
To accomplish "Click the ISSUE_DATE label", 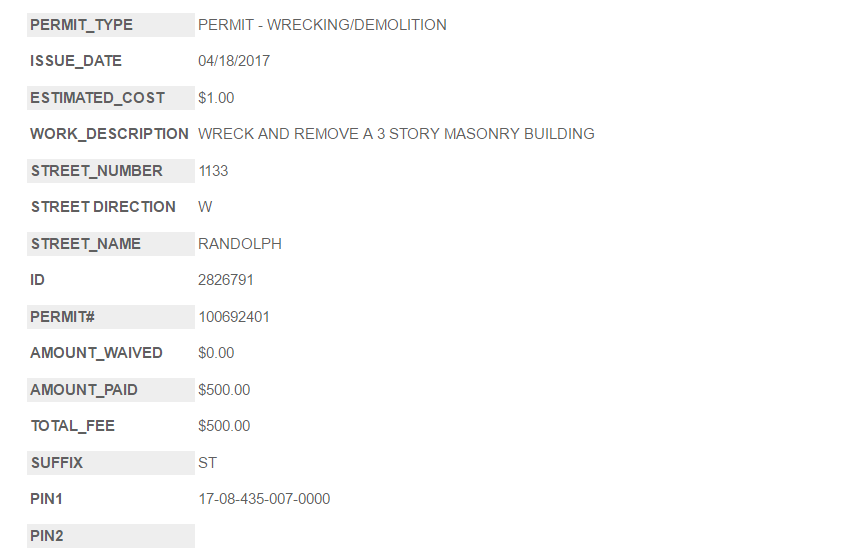I will click(x=76, y=61).
